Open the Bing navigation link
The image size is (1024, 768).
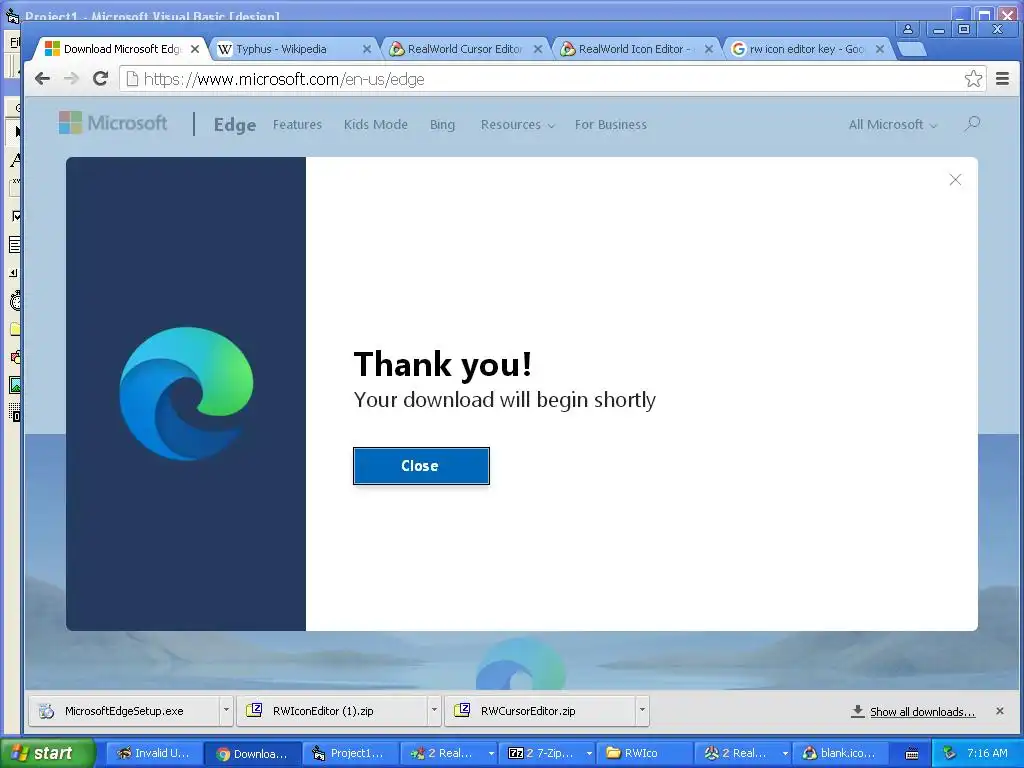click(442, 124)
